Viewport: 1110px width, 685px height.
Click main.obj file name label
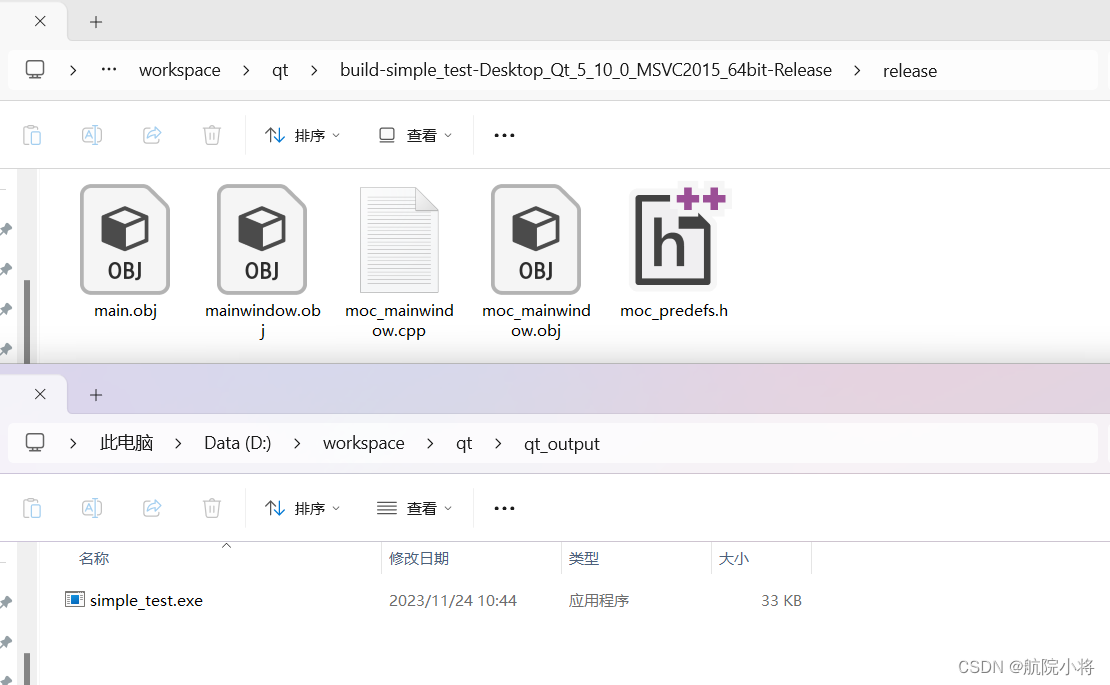click(x=125, y=311)
